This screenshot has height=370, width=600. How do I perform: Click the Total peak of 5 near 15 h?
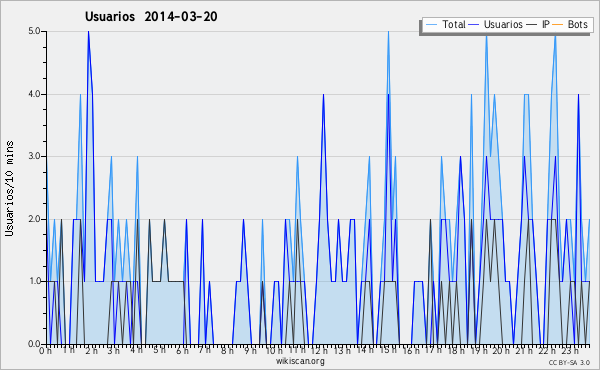(388, 32)
